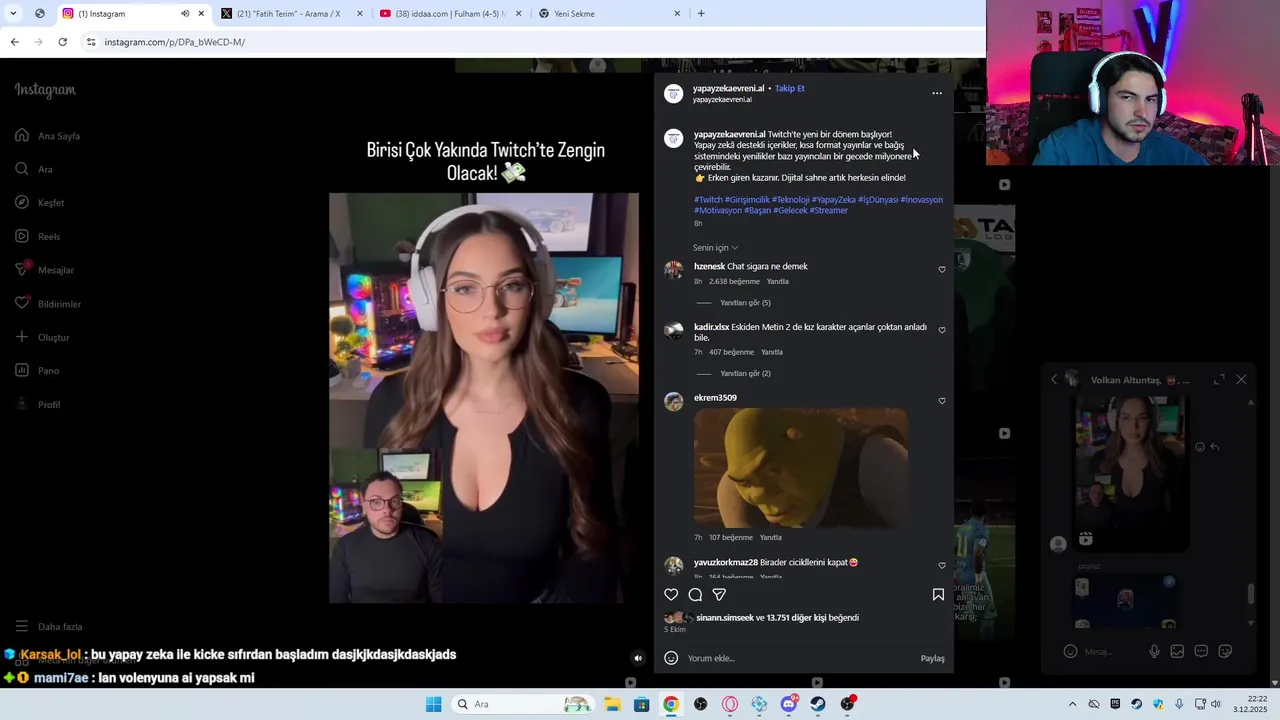Open Pano dashboard
This screenshot has height=720, width=1280.
click(x=37, y=371)
